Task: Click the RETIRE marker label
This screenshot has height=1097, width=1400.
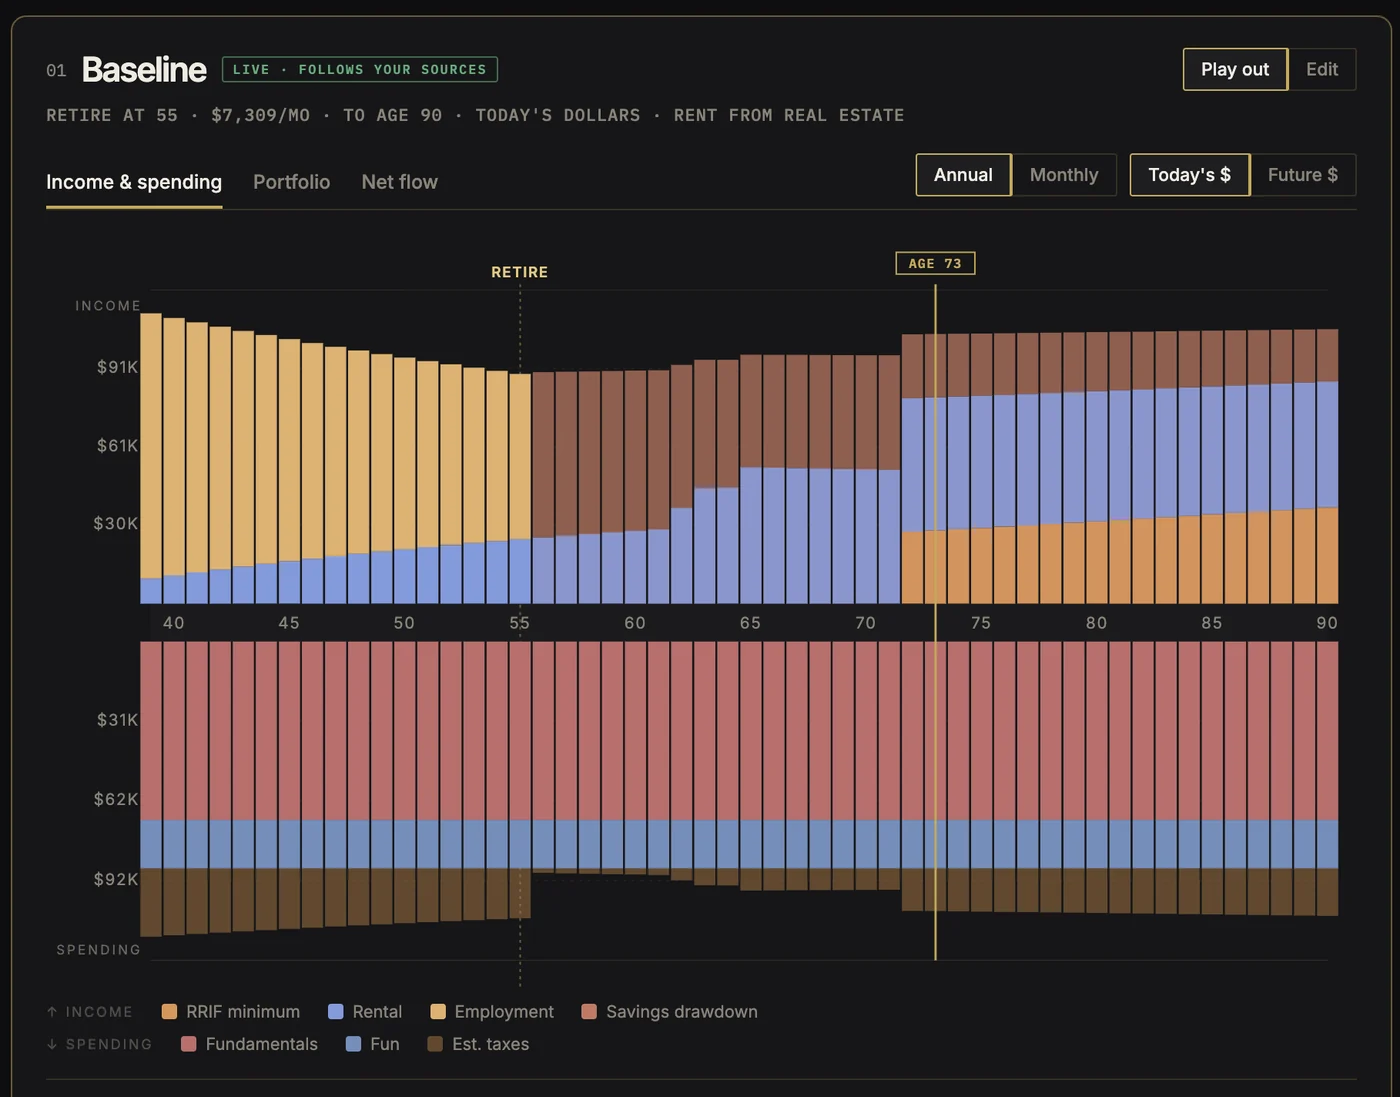Action: click(520, 272)
